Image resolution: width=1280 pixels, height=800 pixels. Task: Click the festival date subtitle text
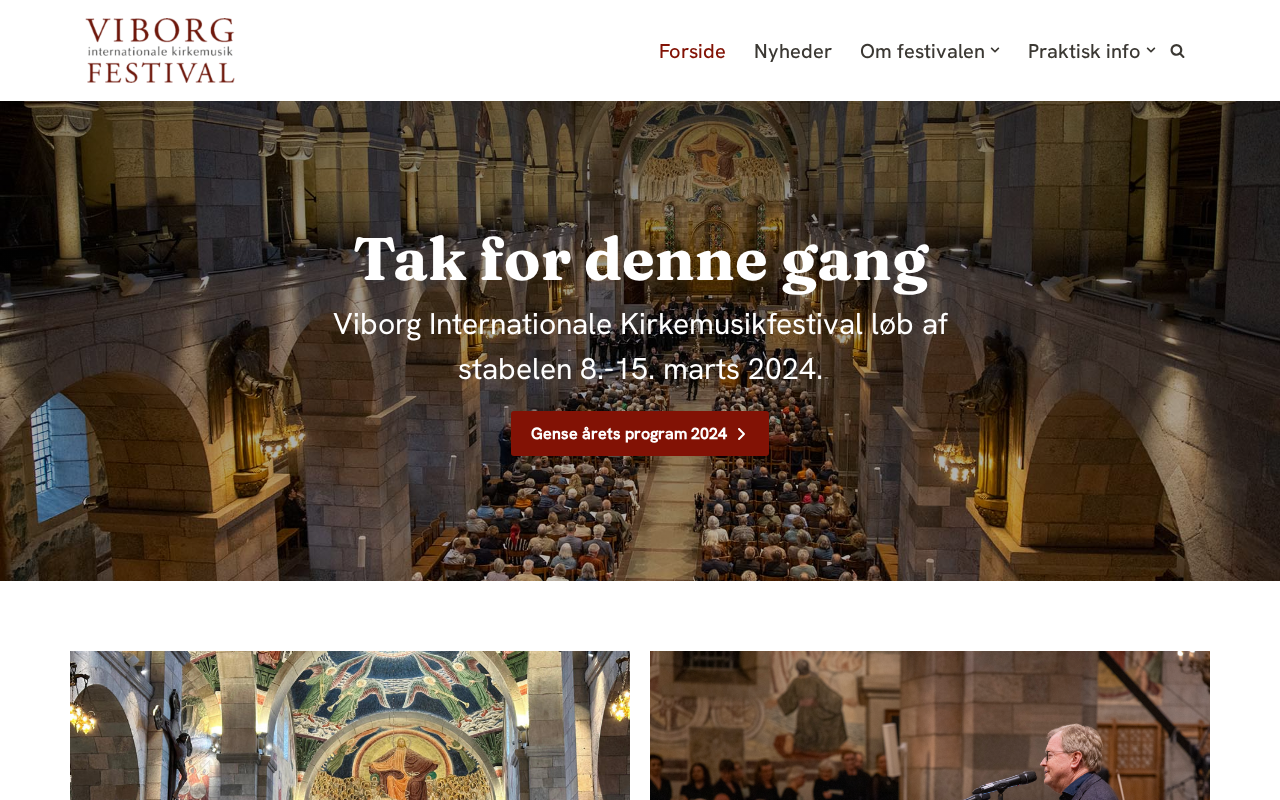pyautogui.click(x=640, y=346)
